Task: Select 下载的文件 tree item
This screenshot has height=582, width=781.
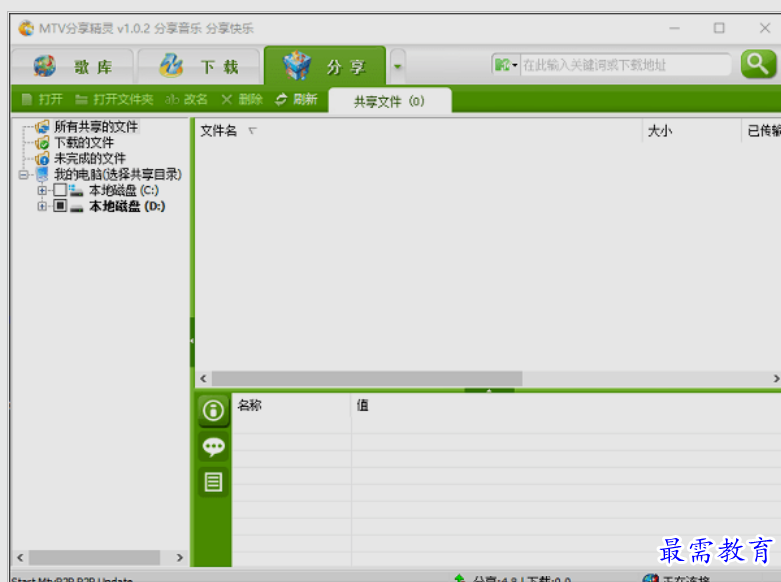Action: click(x=84, y=143)
